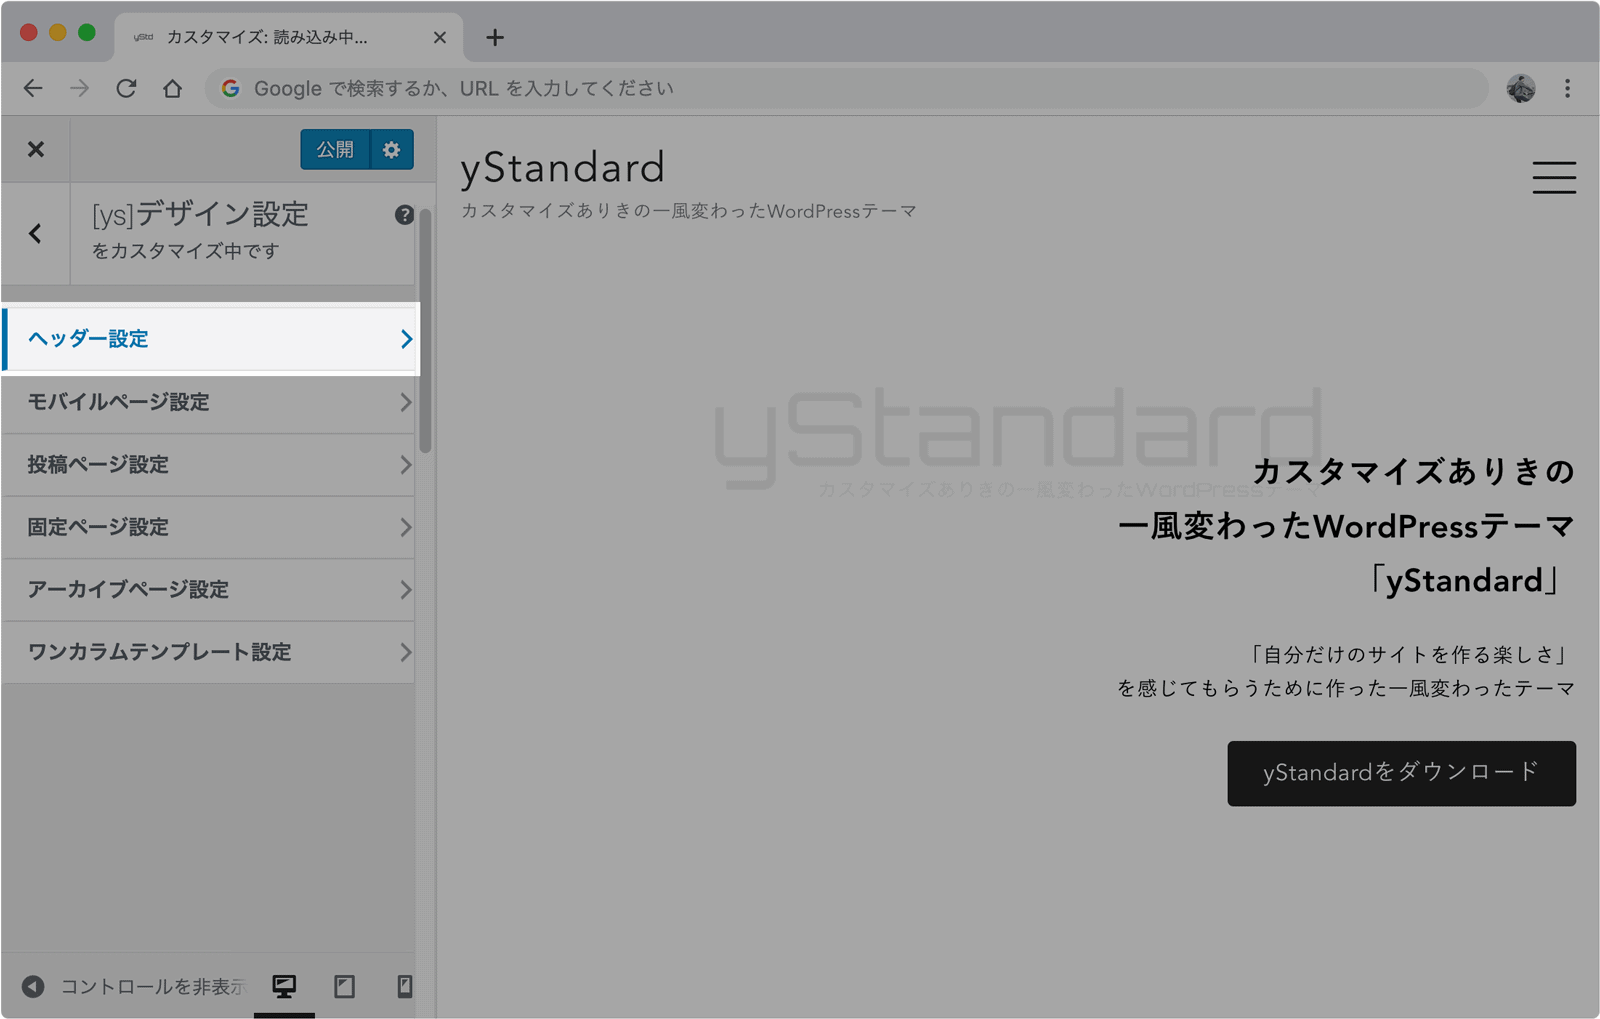This screenshot has width=1600, height=1019.
Task: Open the user profile avatar
Action: pyautogui.click(x=1521, y=89)
